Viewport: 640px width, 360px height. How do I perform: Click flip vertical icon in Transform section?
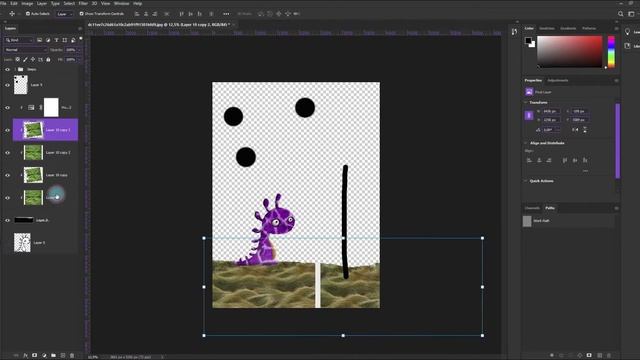point(585,130)
